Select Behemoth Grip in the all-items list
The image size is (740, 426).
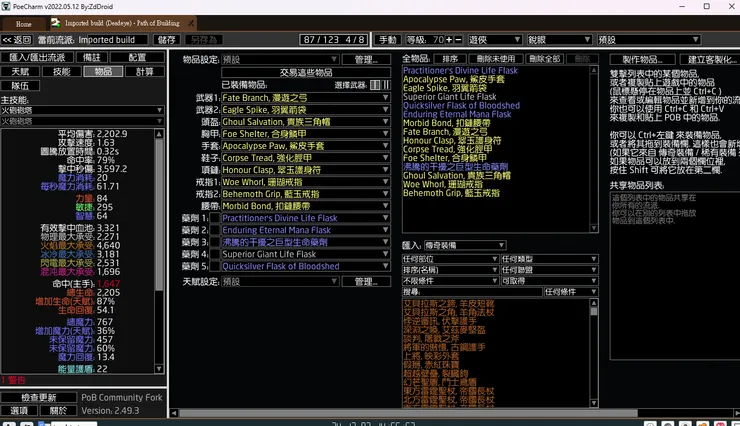[451, 193]
